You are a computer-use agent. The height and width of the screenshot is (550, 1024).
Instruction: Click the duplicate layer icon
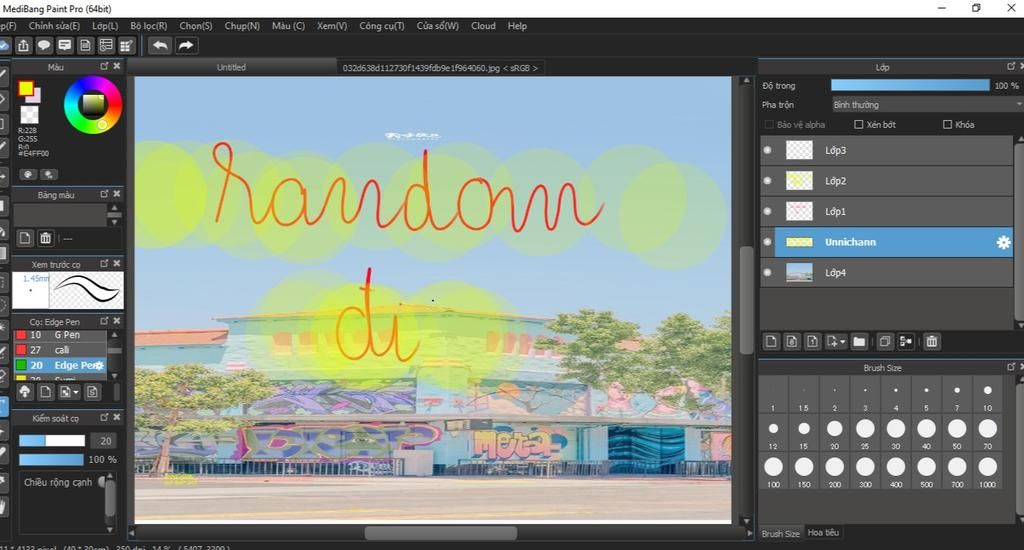coord(884,341)
